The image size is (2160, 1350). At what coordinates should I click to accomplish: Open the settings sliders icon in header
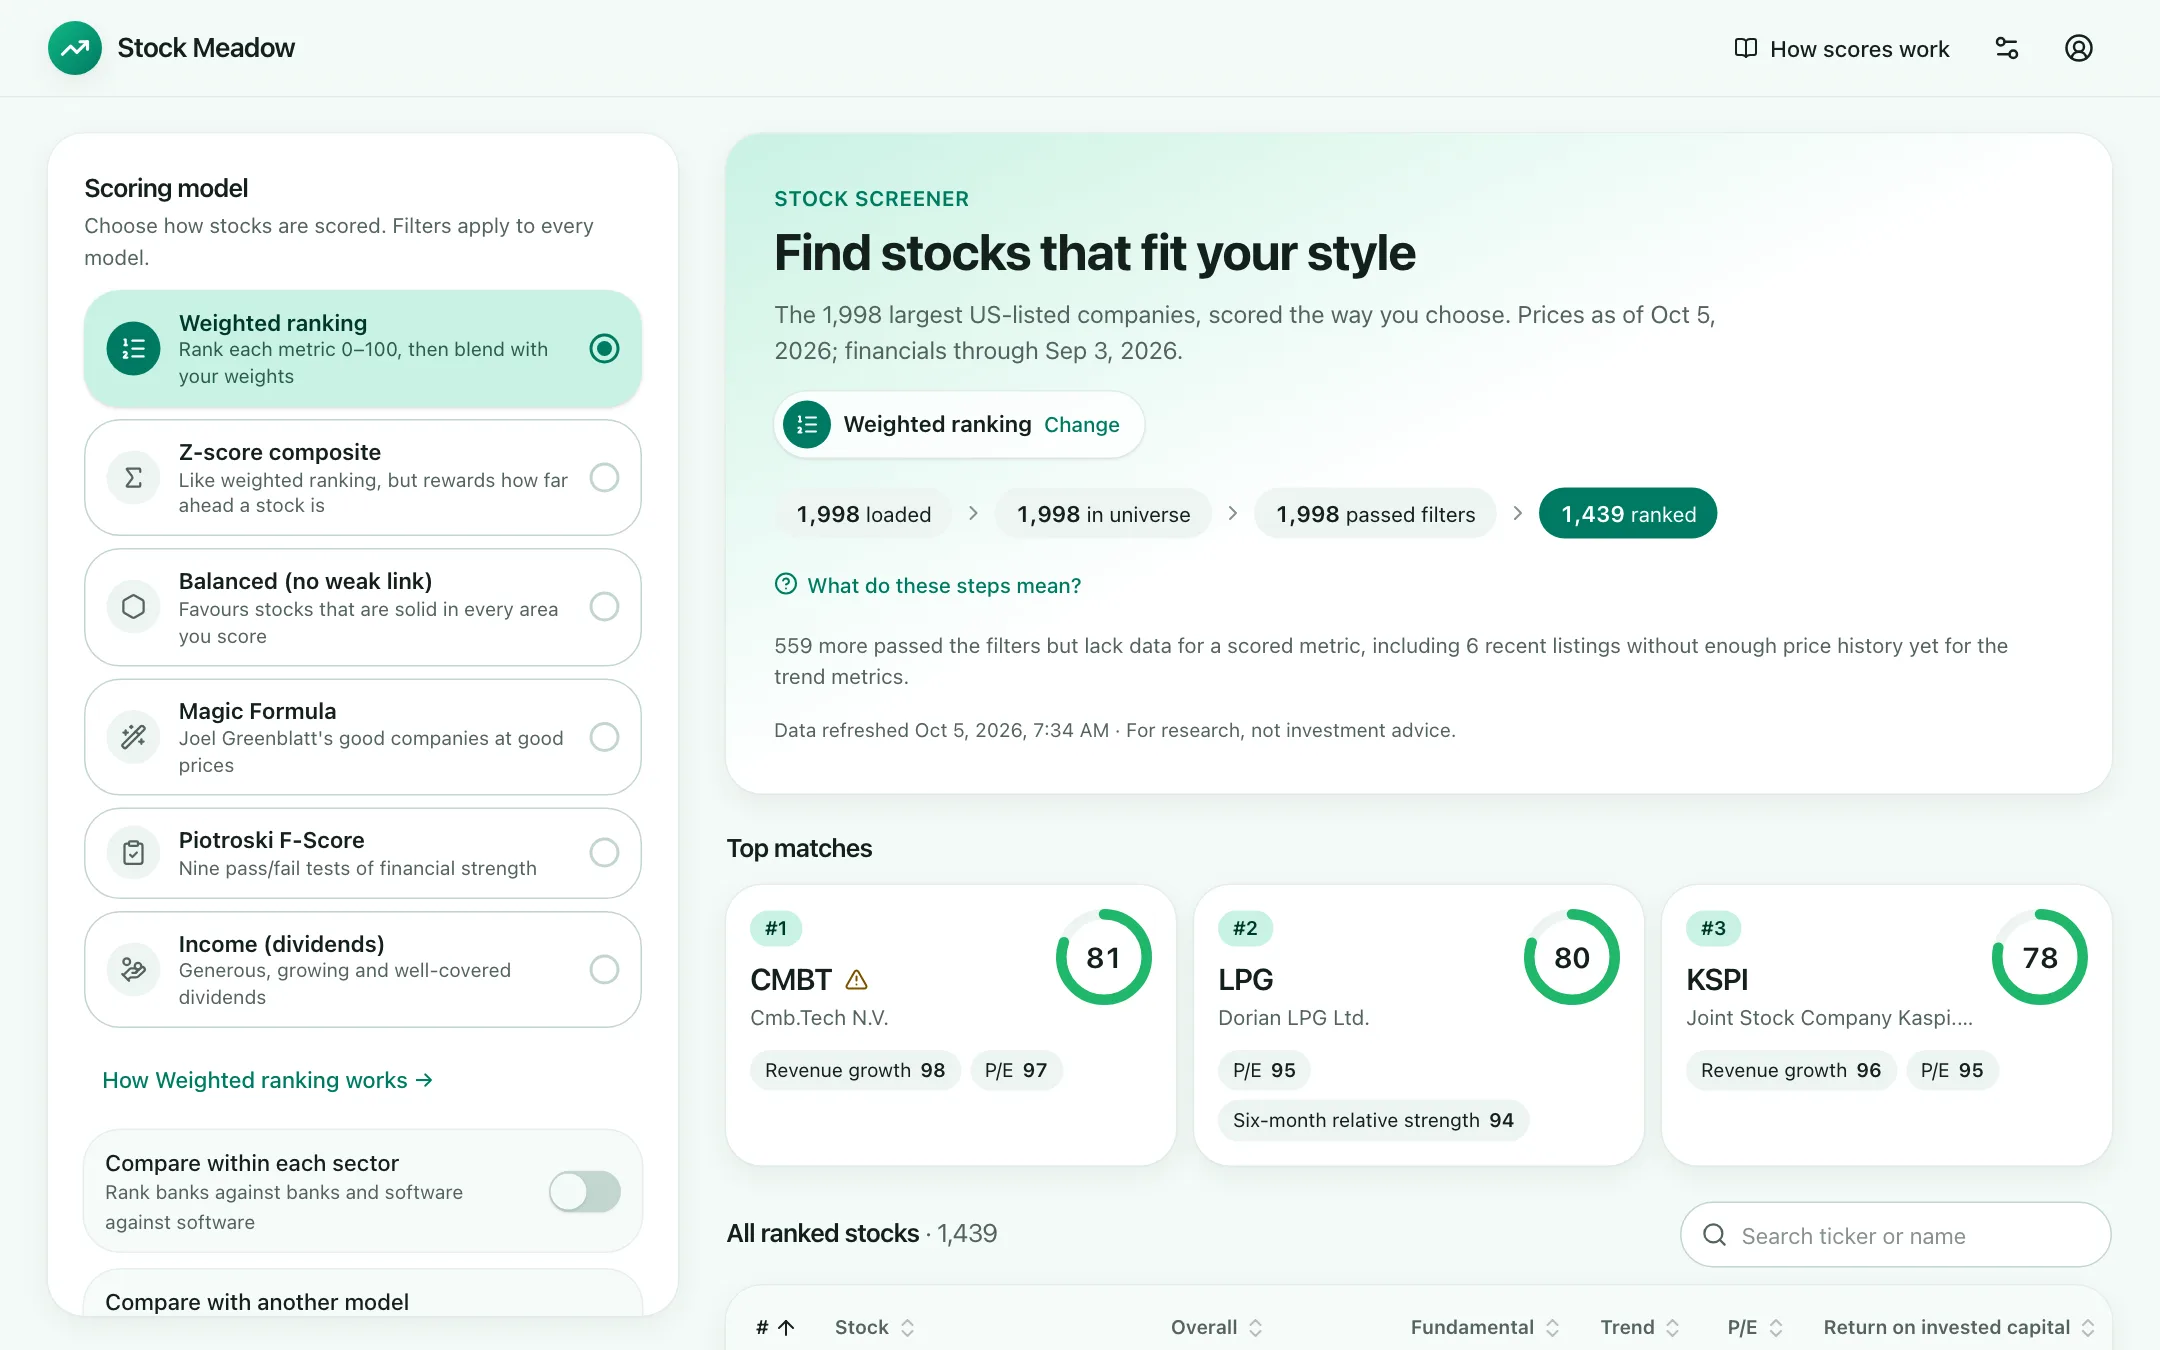click(x=2007, y=48)
